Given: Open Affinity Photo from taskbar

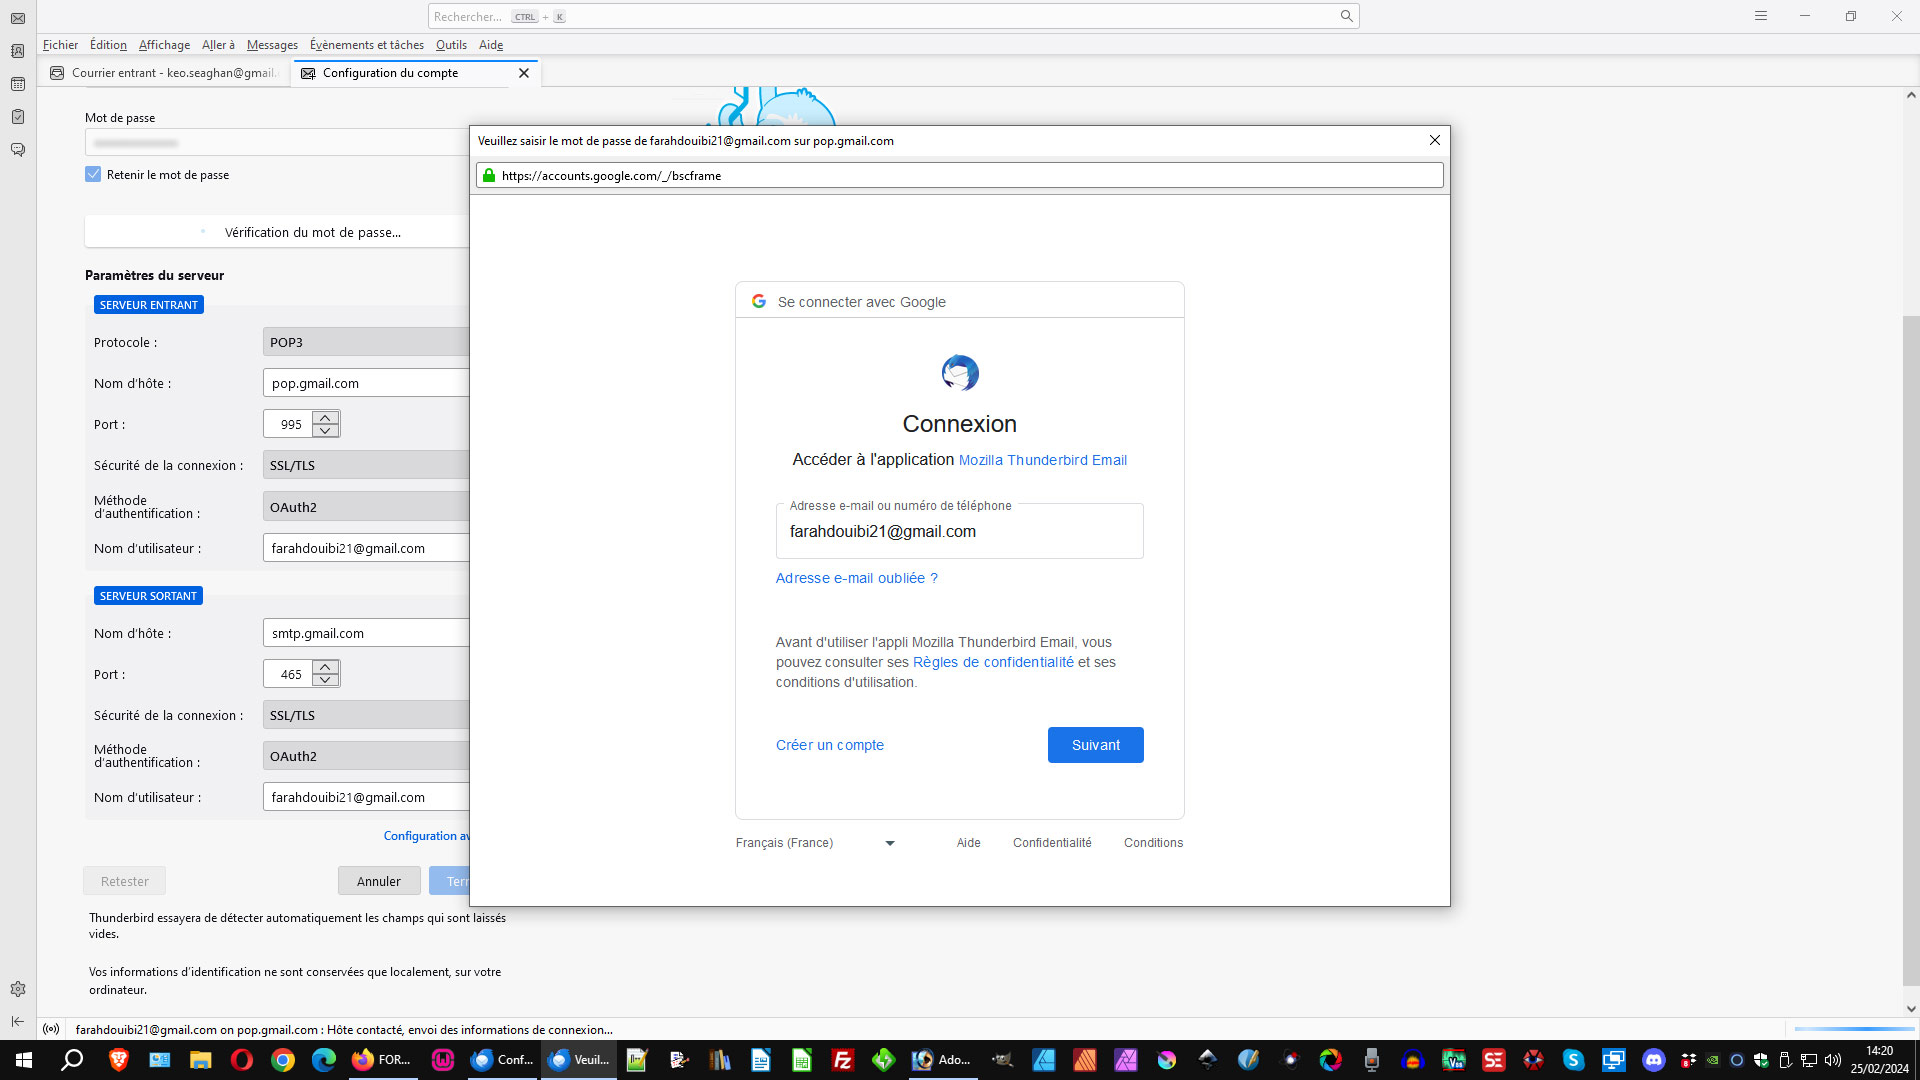Looking at the screenshot, I should pyautogui.click(x=1126, y=1060).
